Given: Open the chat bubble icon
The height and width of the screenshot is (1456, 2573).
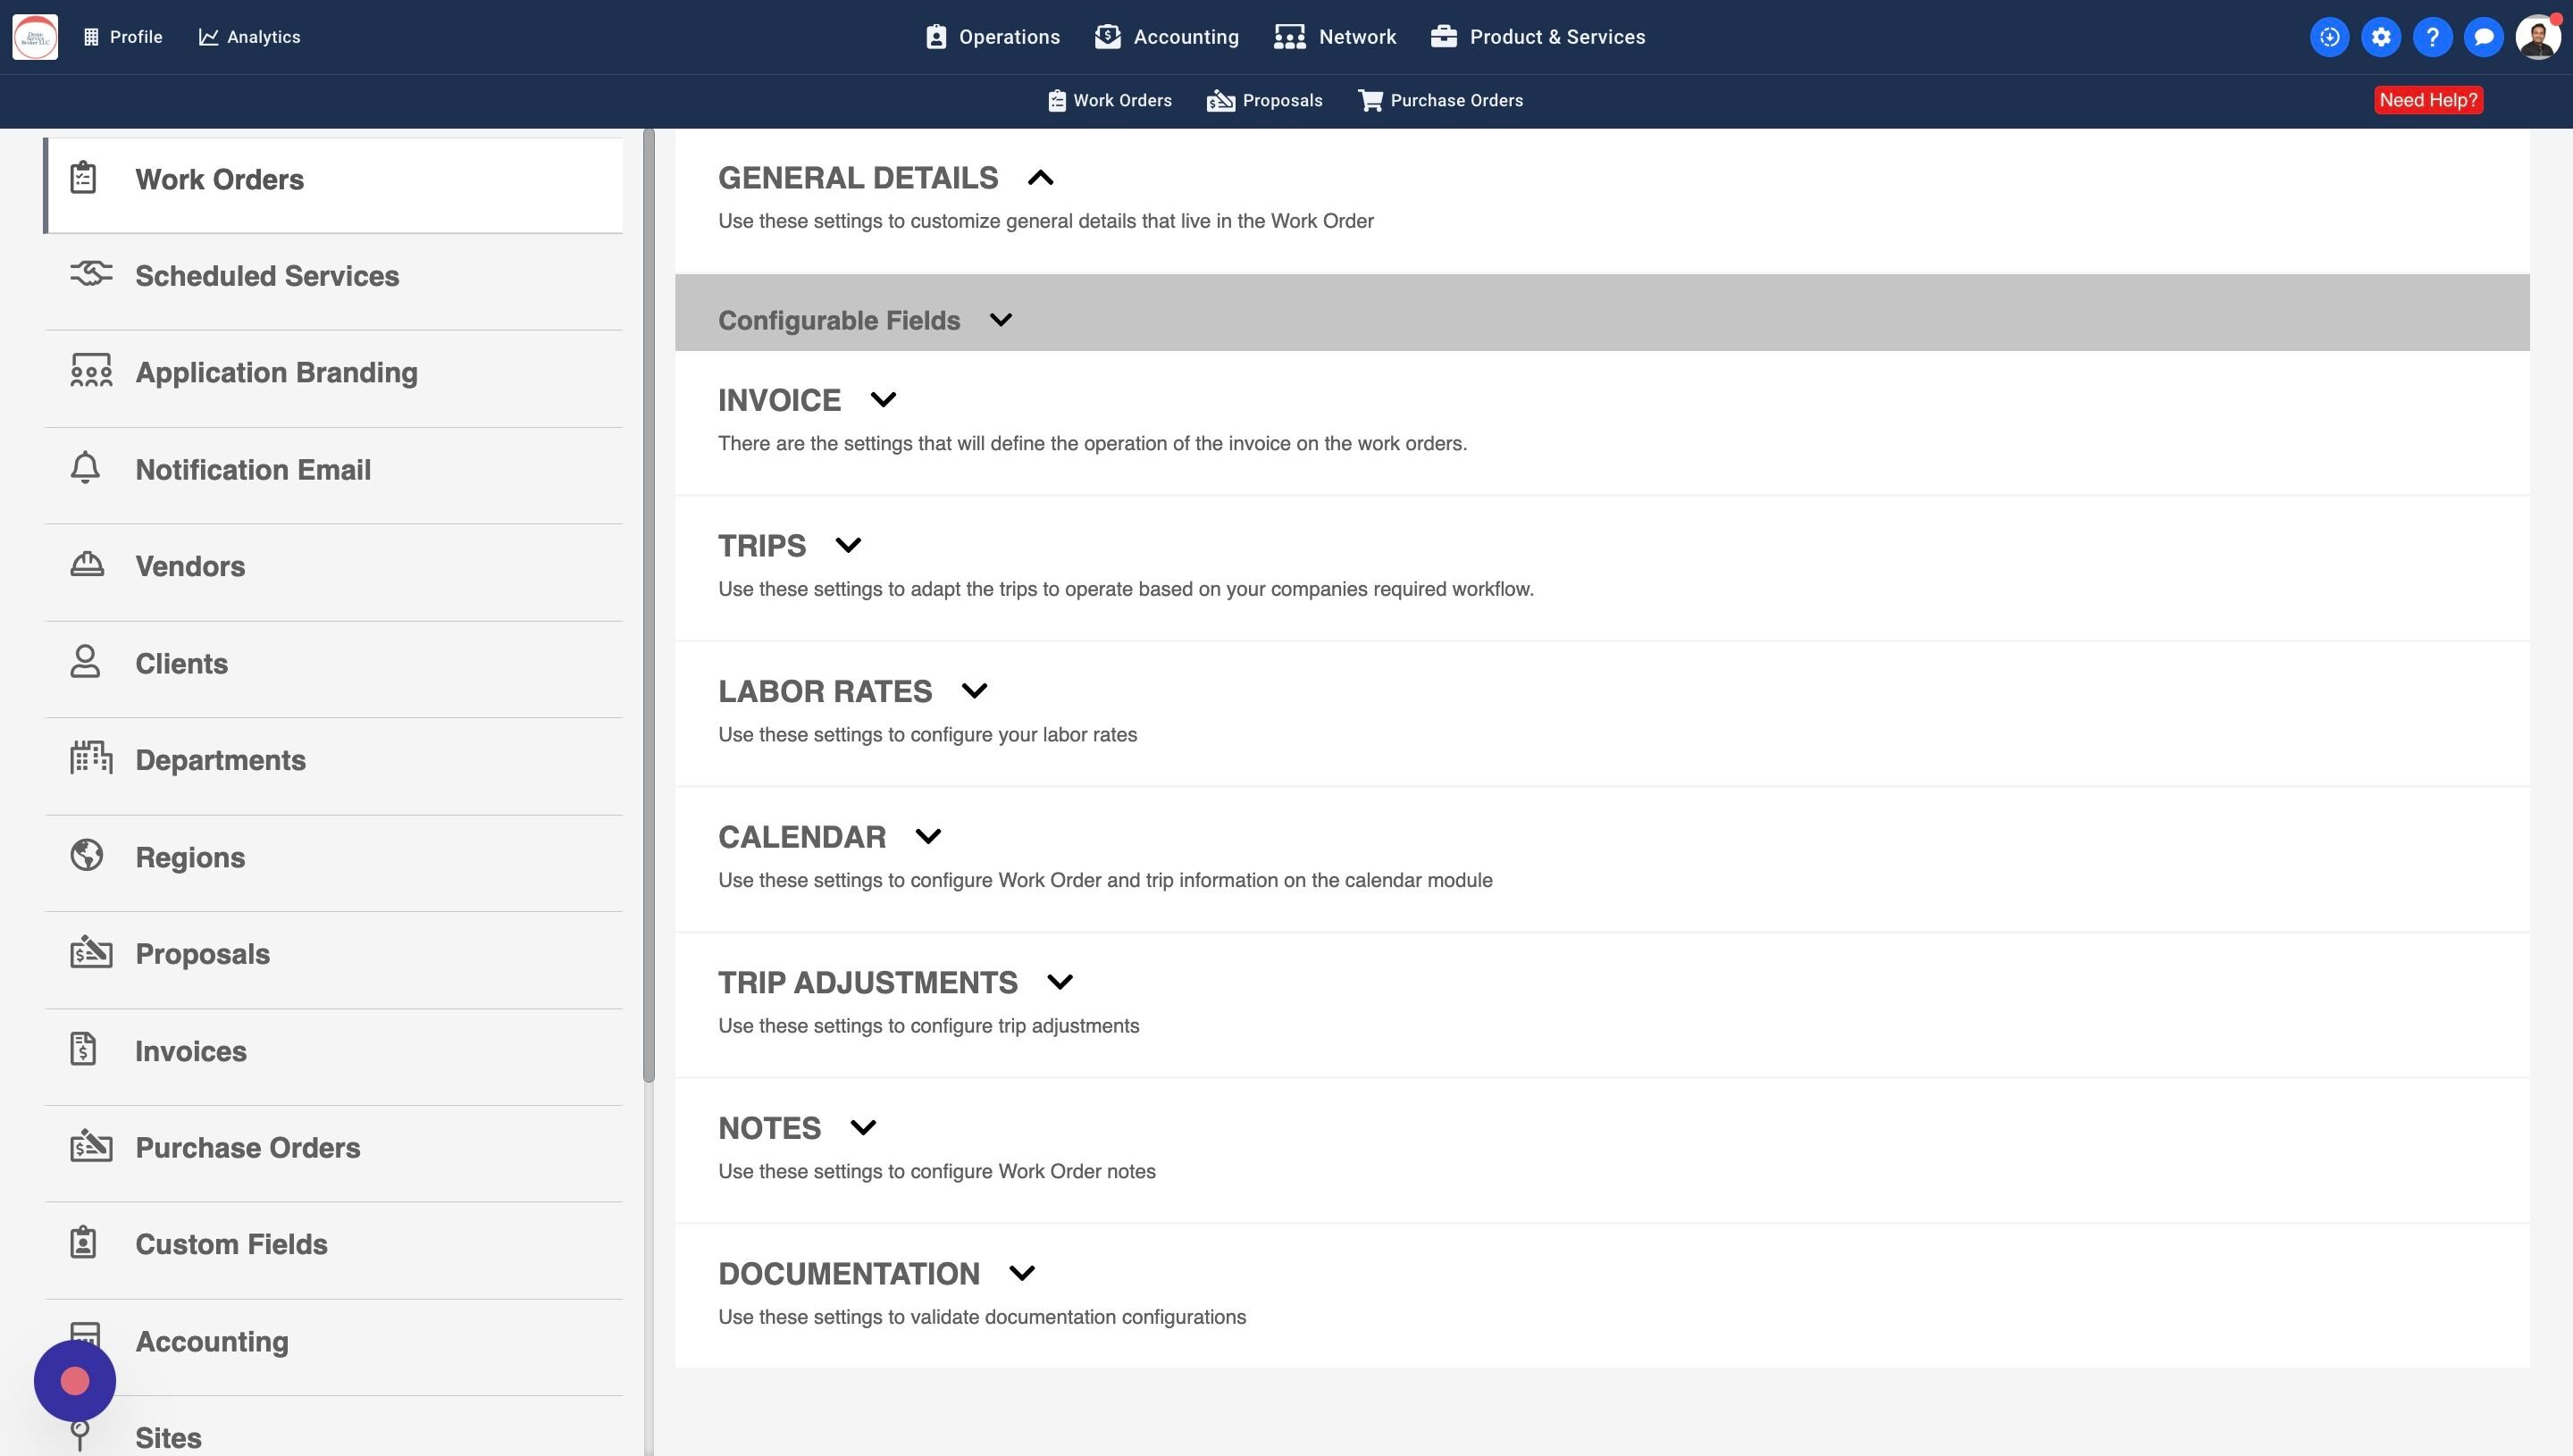Looking at the screenshot, I should [2483, 37].
